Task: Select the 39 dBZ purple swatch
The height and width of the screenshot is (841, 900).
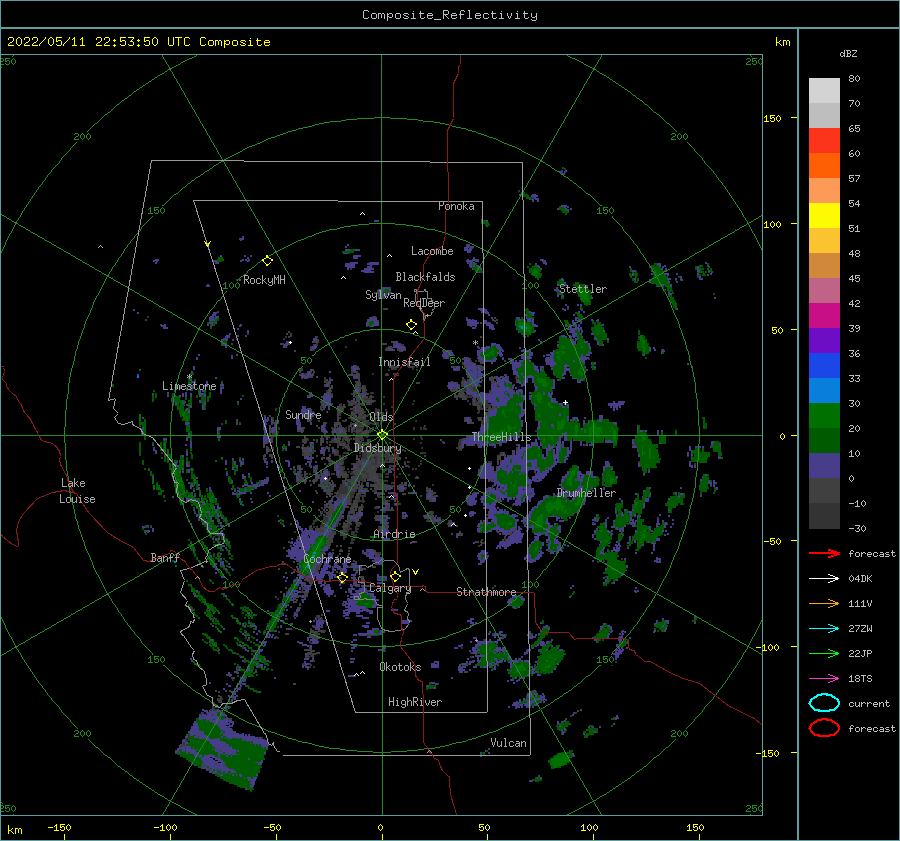Action: (824, 340)
